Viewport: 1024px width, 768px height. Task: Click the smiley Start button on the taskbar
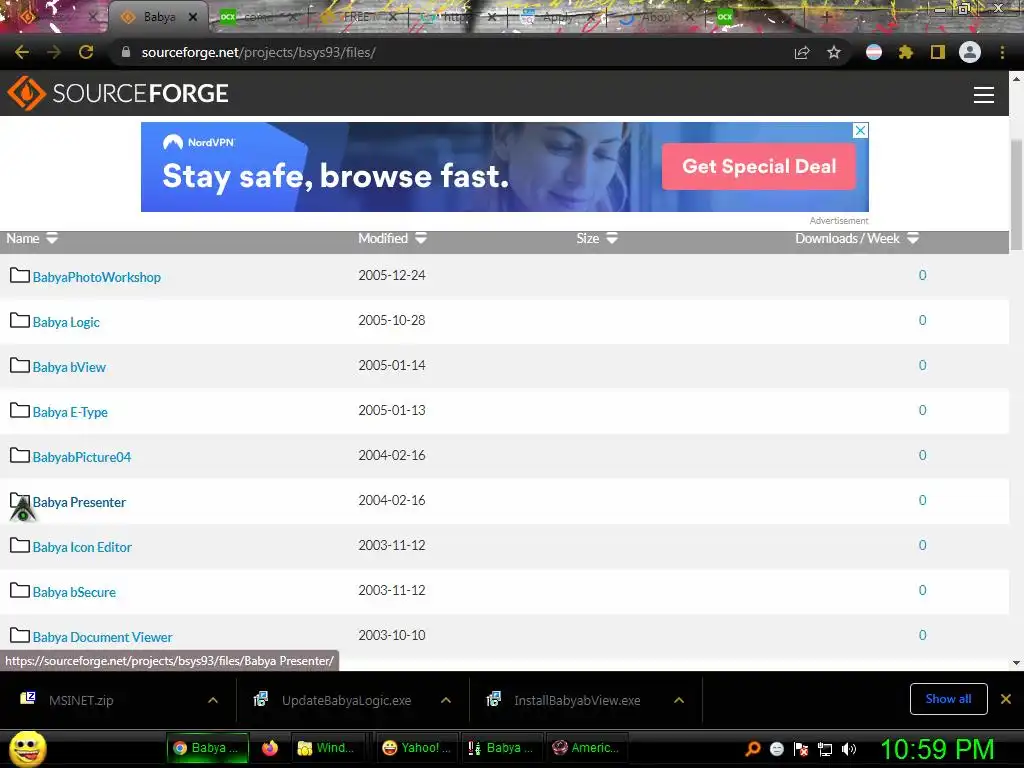click(27, 748)
